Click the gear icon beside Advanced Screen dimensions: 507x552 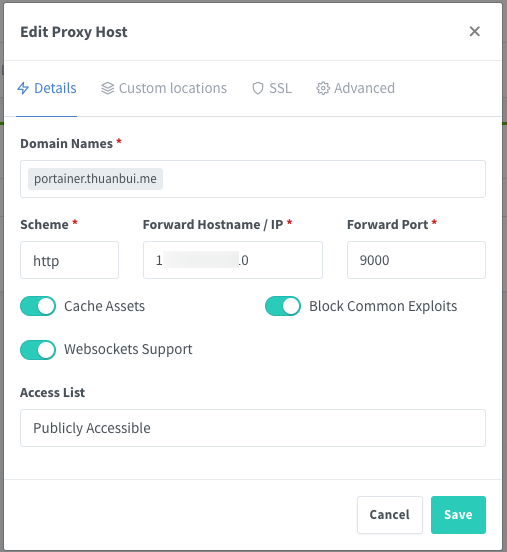click(323, 88)
